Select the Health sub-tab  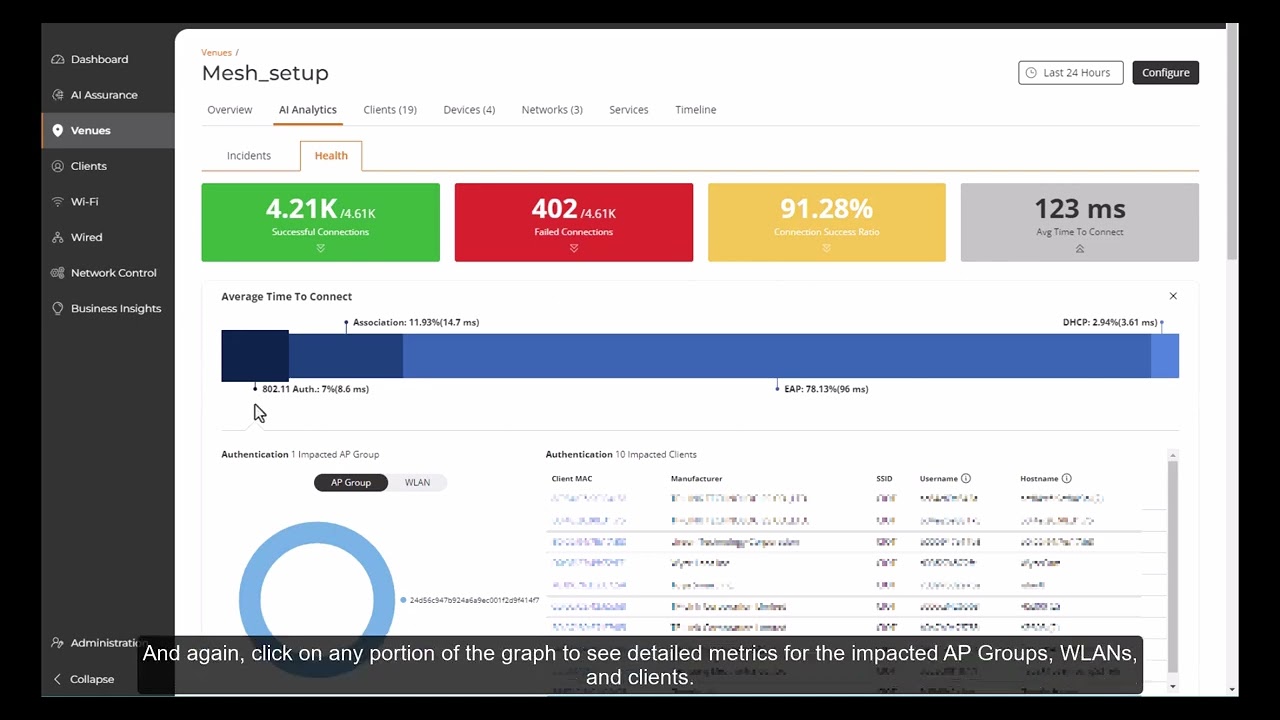tap(331, 156)
